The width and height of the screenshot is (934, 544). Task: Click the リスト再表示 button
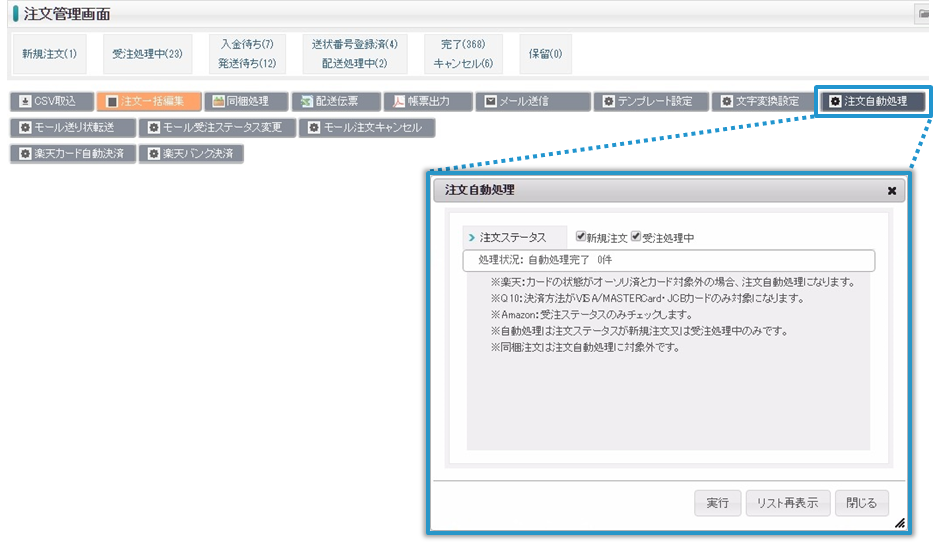[x=787, y=503]
